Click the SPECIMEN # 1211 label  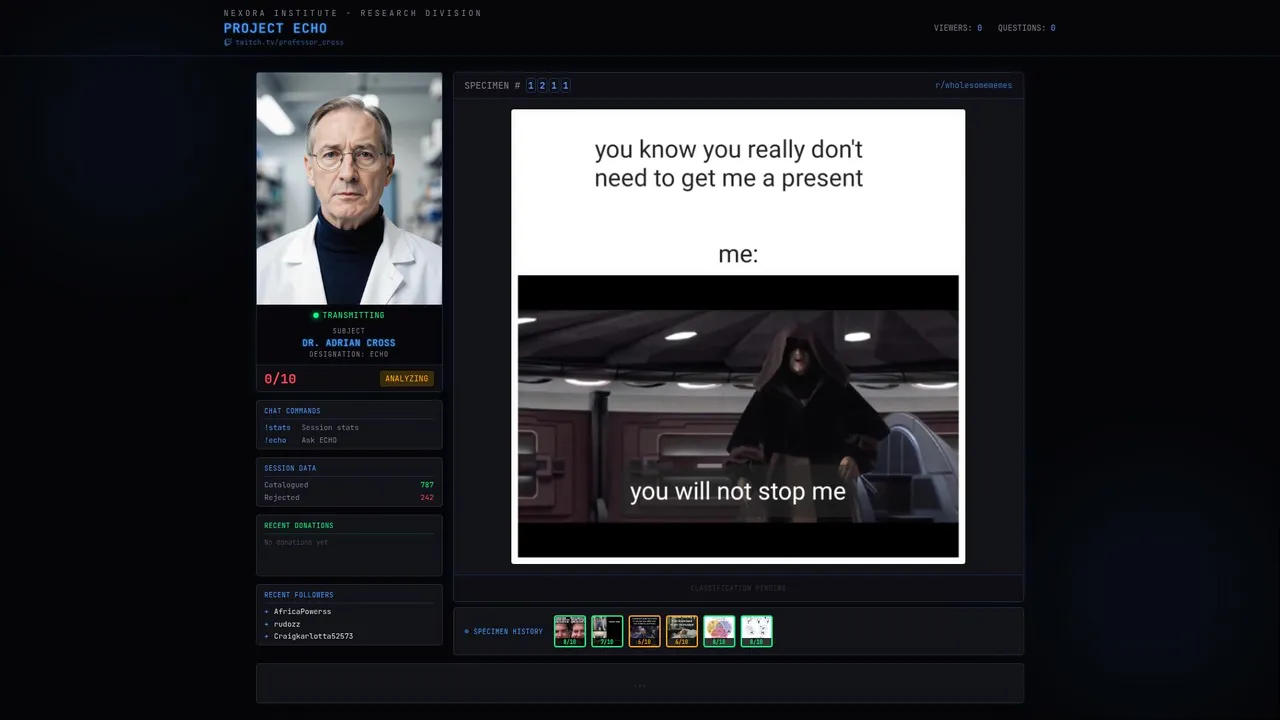point(517,86)
